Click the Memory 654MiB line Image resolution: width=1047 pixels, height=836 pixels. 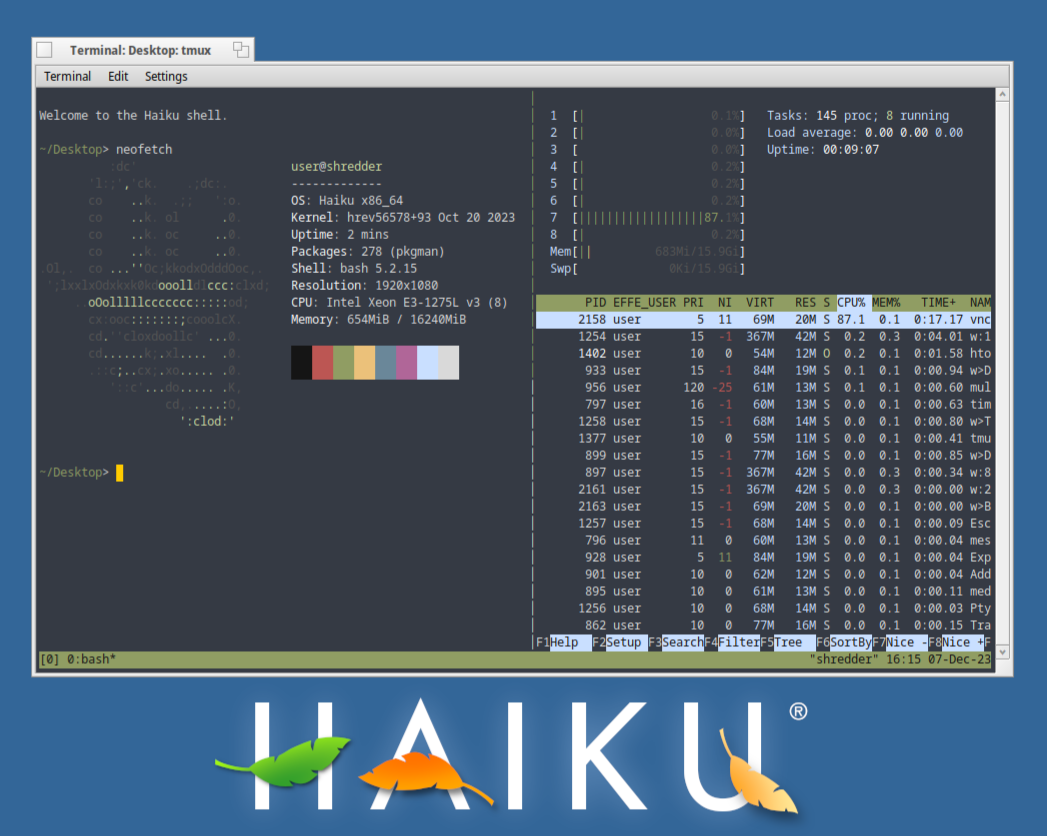(379, 320)
